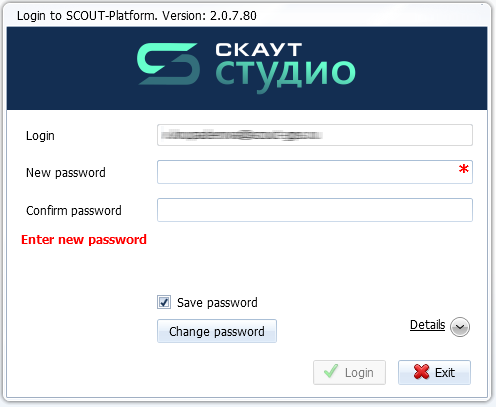
Task: Click the СТУДИО logo text in banner
Action: [285, 74]
